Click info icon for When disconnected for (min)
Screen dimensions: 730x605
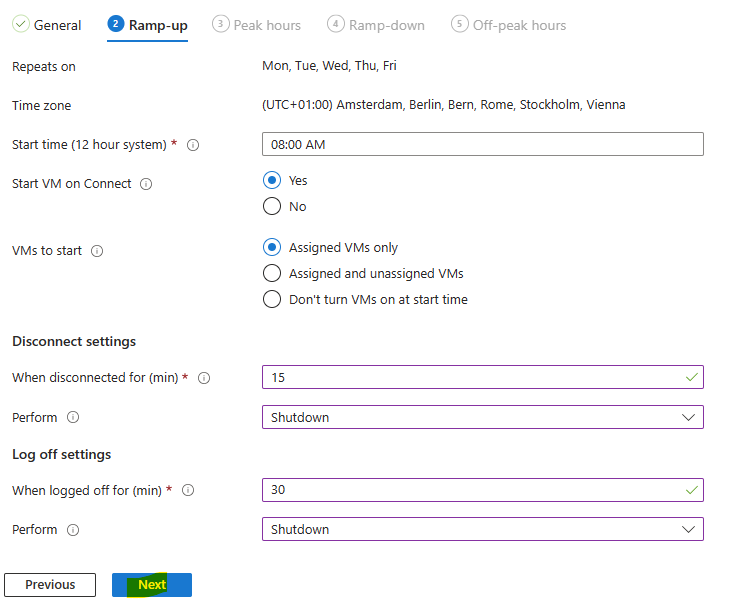click(204, 378)
